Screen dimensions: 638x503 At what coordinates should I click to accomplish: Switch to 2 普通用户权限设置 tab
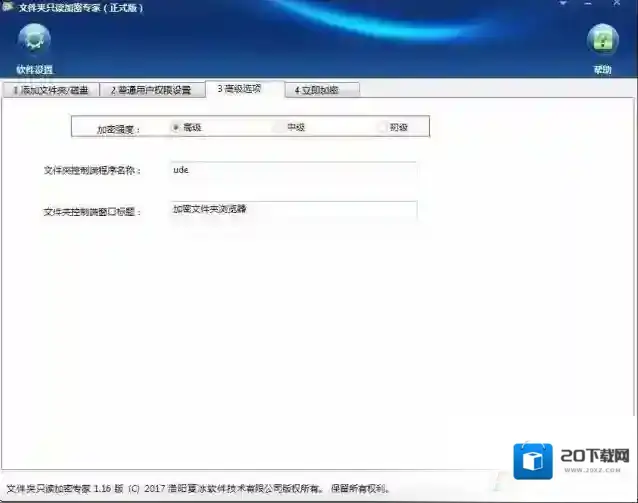pos(151,90)
